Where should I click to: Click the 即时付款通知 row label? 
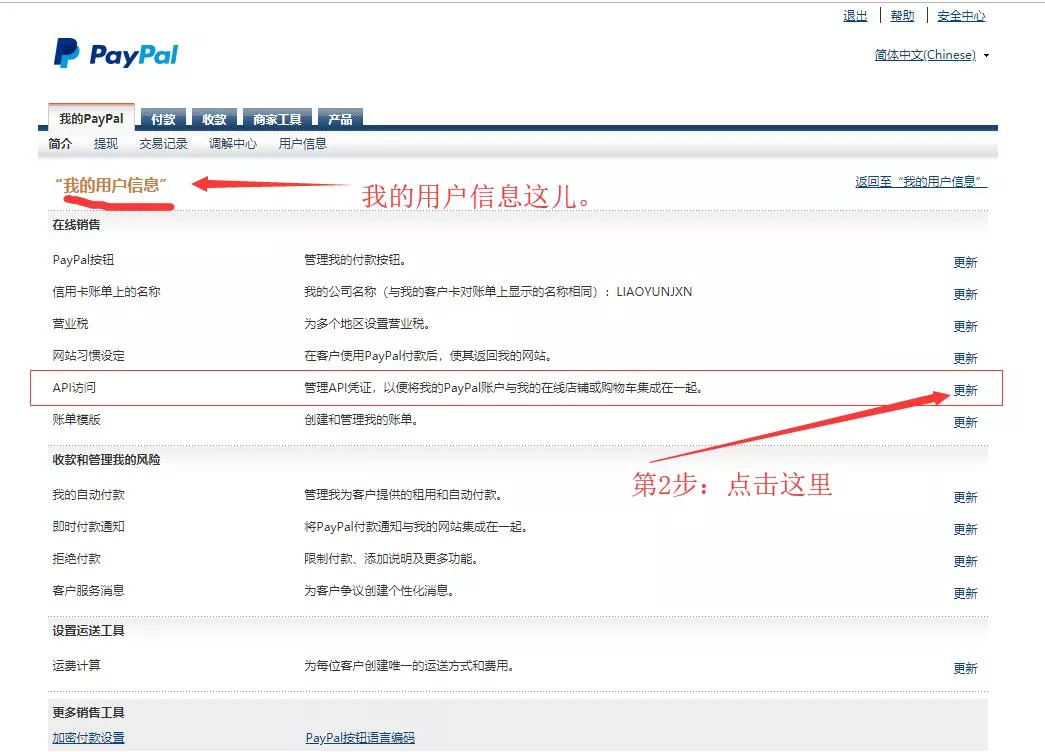point(89,527)
